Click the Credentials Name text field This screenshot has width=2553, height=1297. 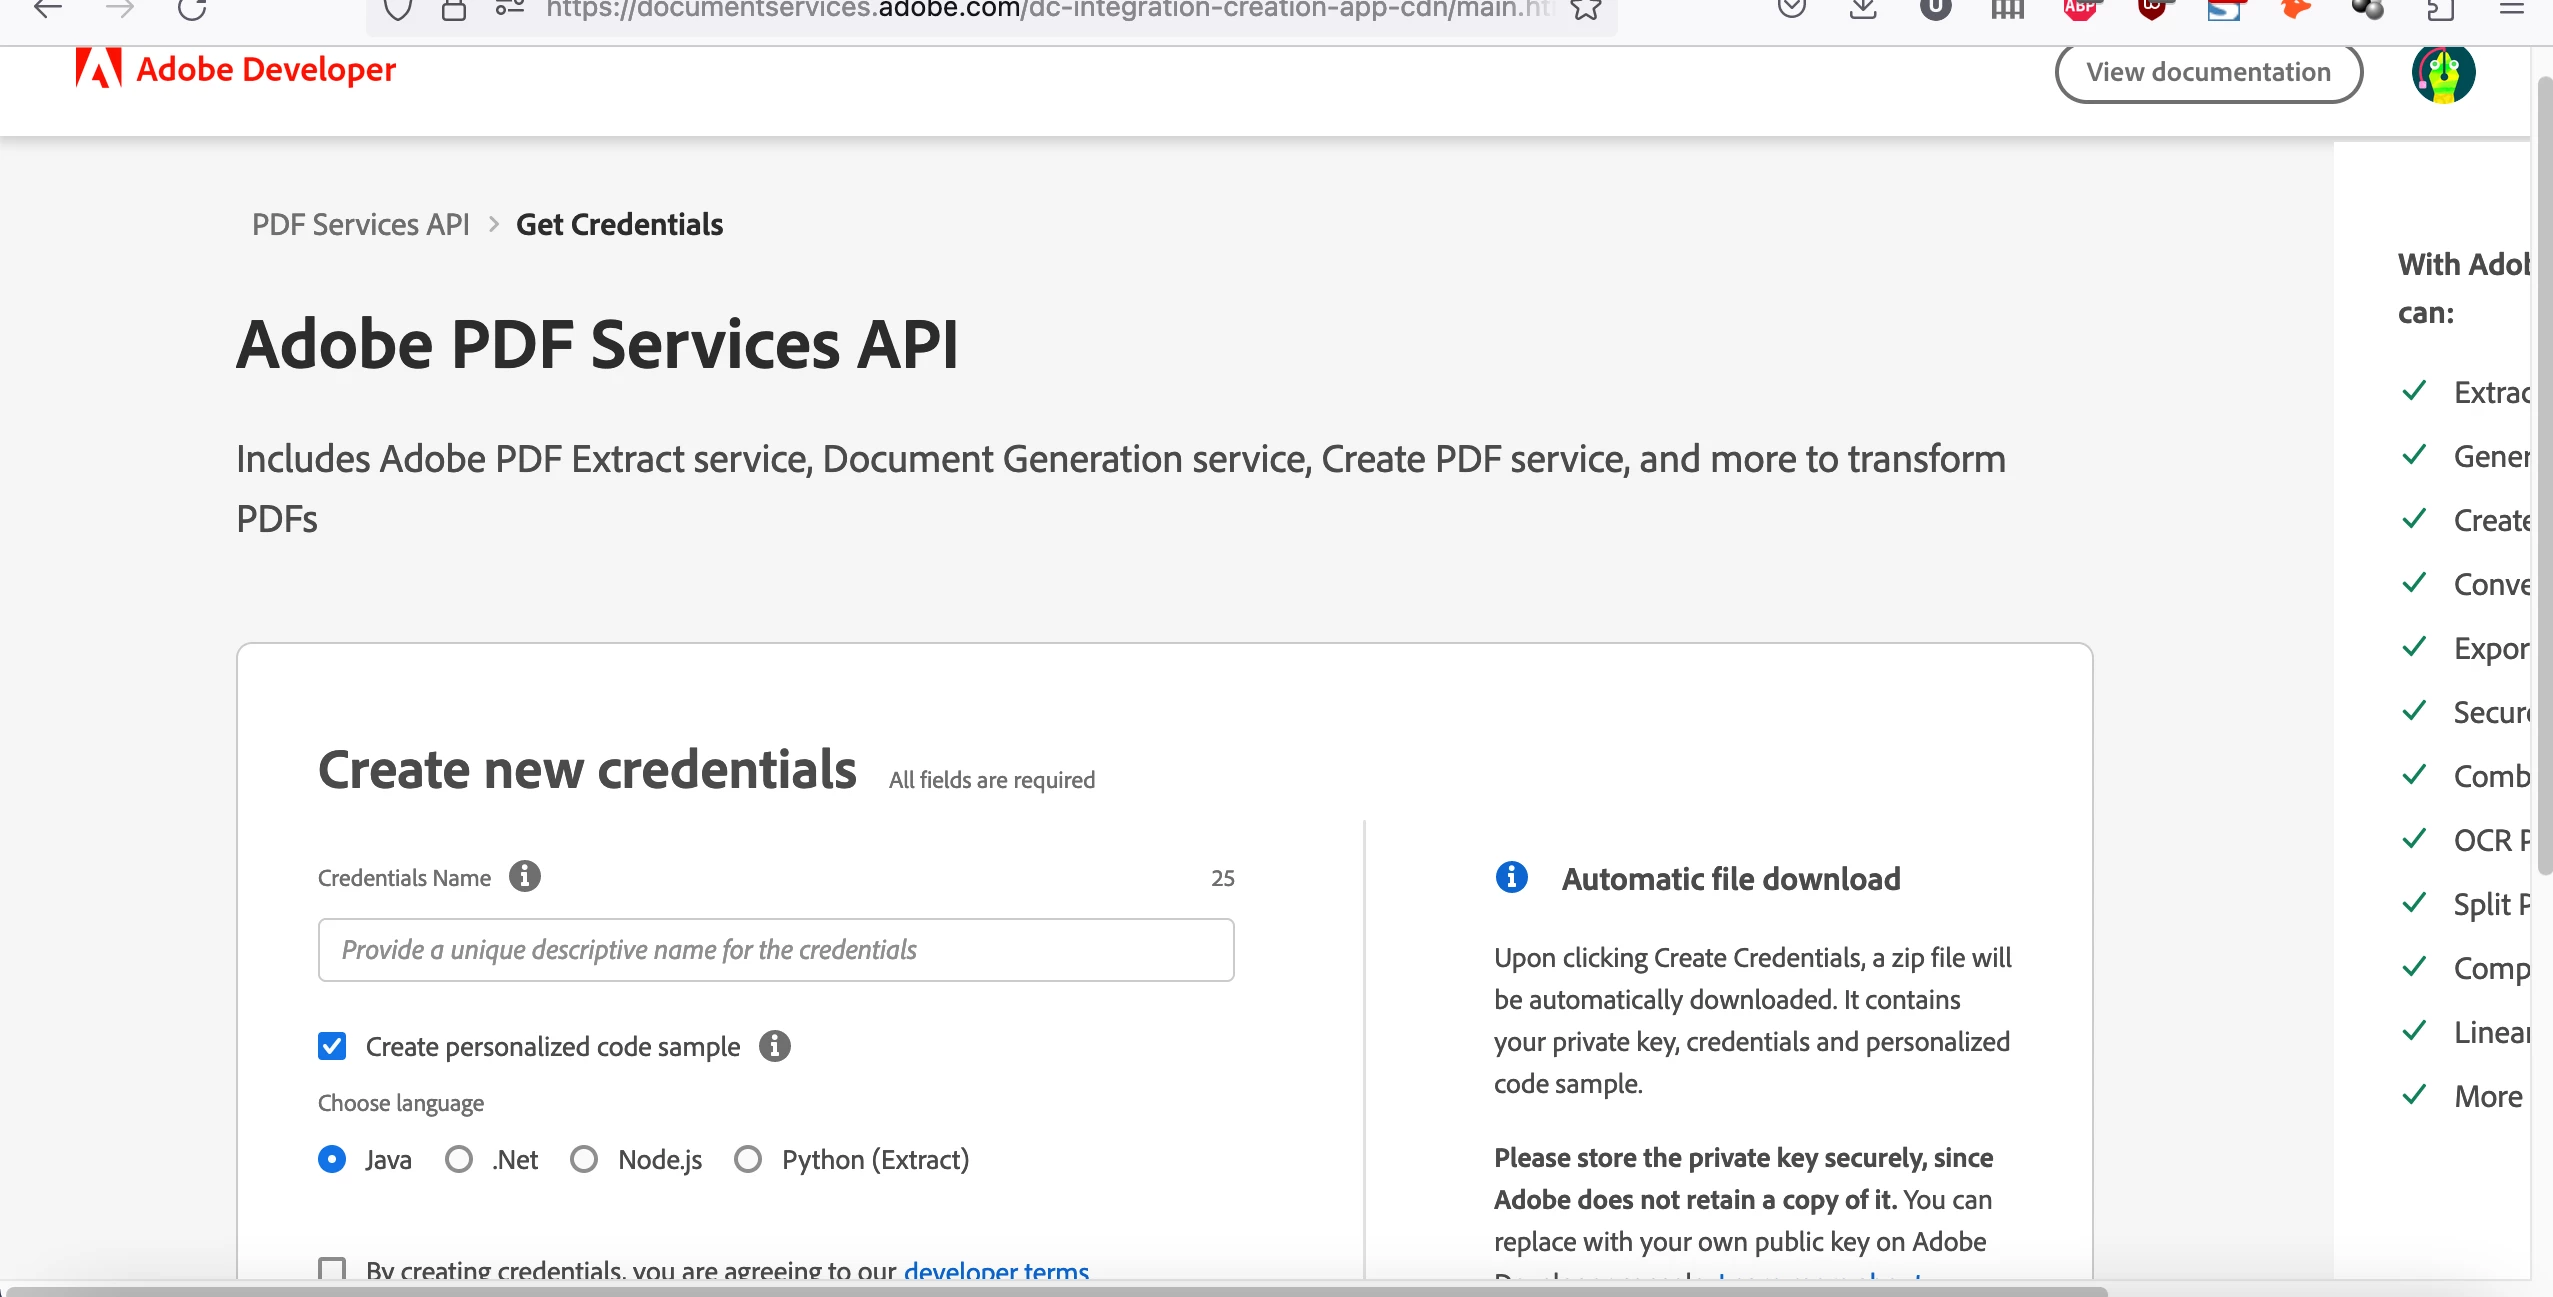coord(776,950)
